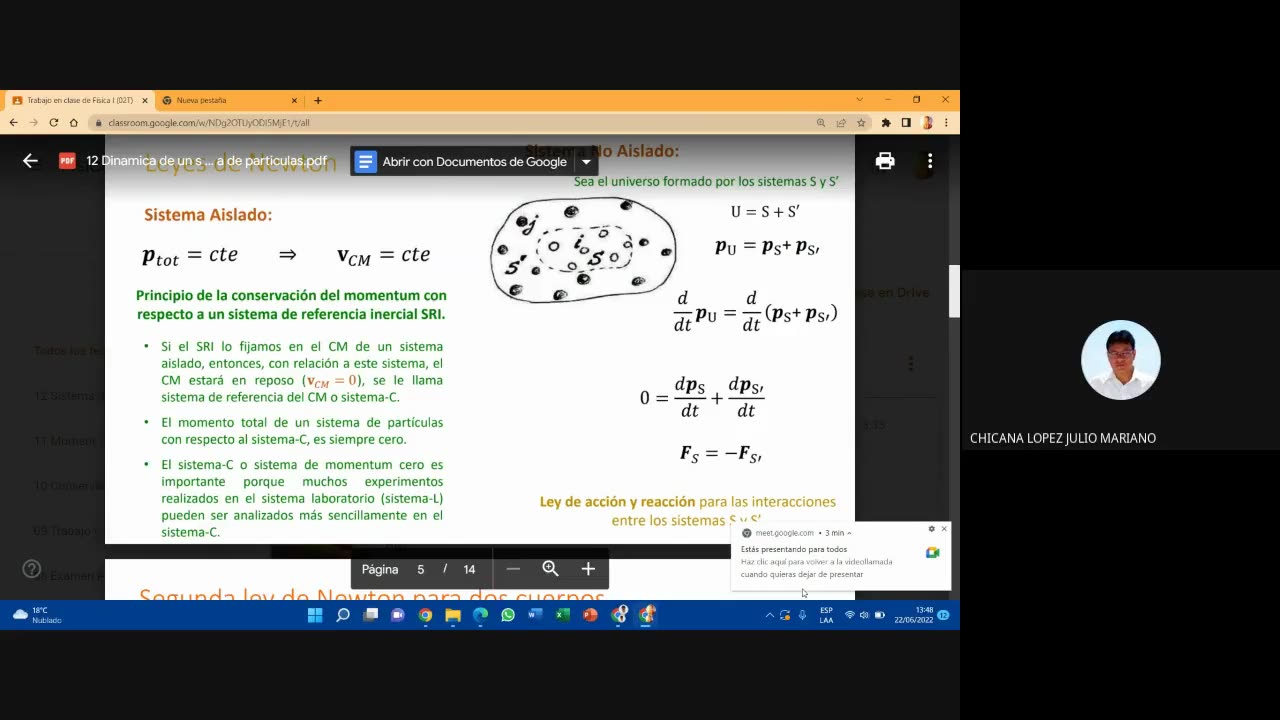The height and width of the screenshot is (720, 1280).
Task: Open the browser zoom indicator in address bar
Action: 821,123
